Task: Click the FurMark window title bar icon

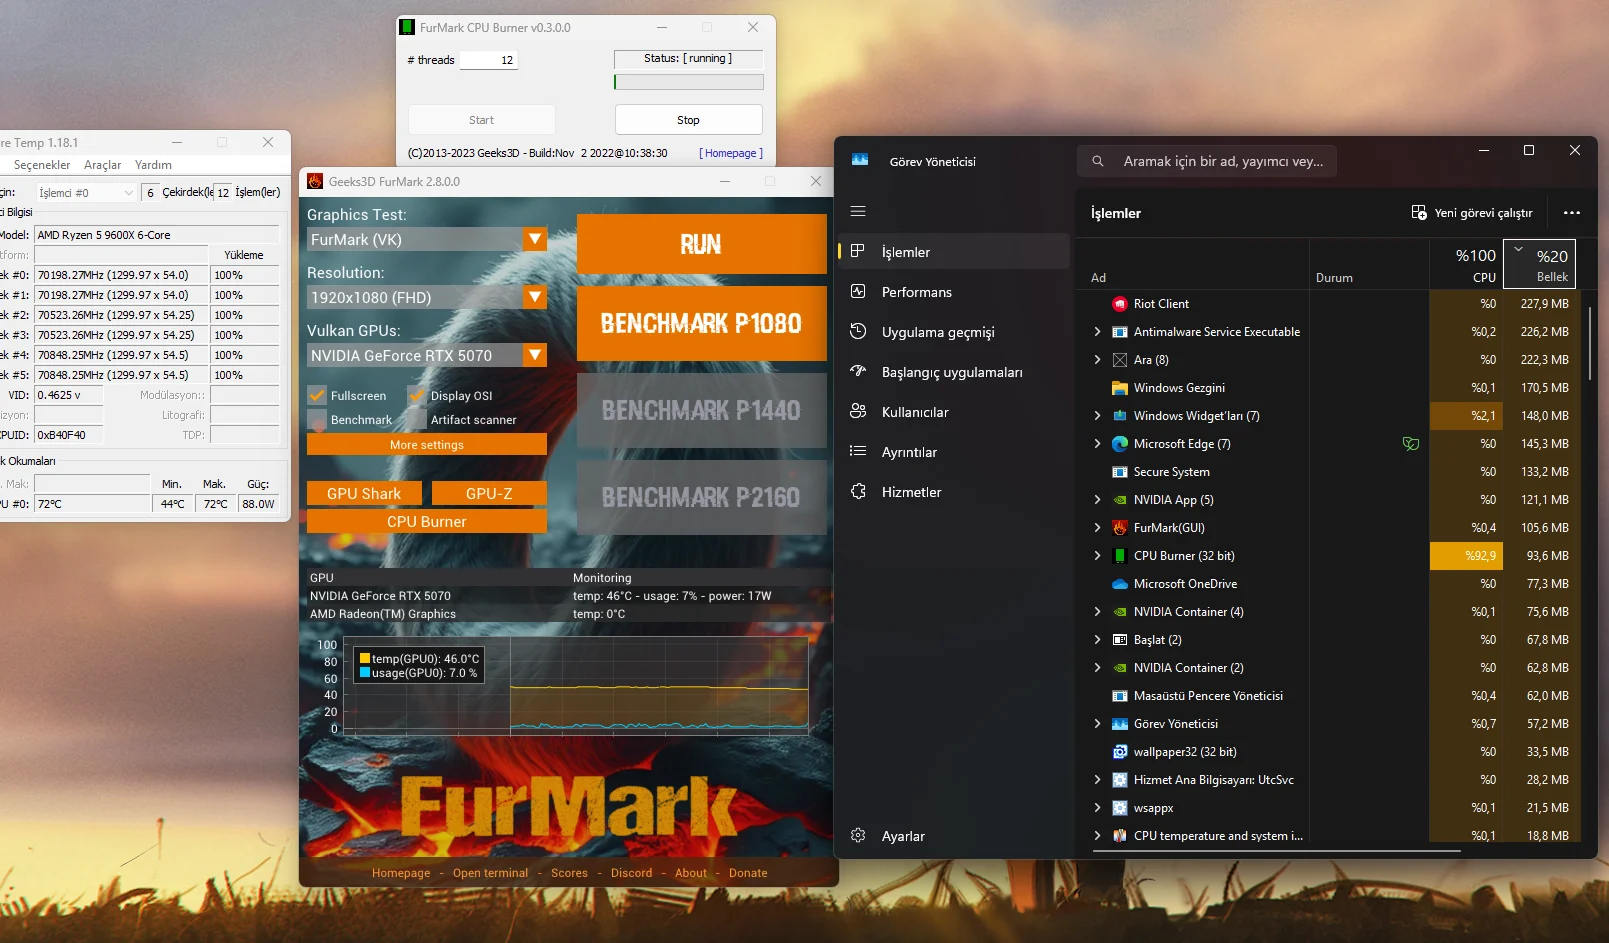Action: pyautogui.click(x=315, y=181)
